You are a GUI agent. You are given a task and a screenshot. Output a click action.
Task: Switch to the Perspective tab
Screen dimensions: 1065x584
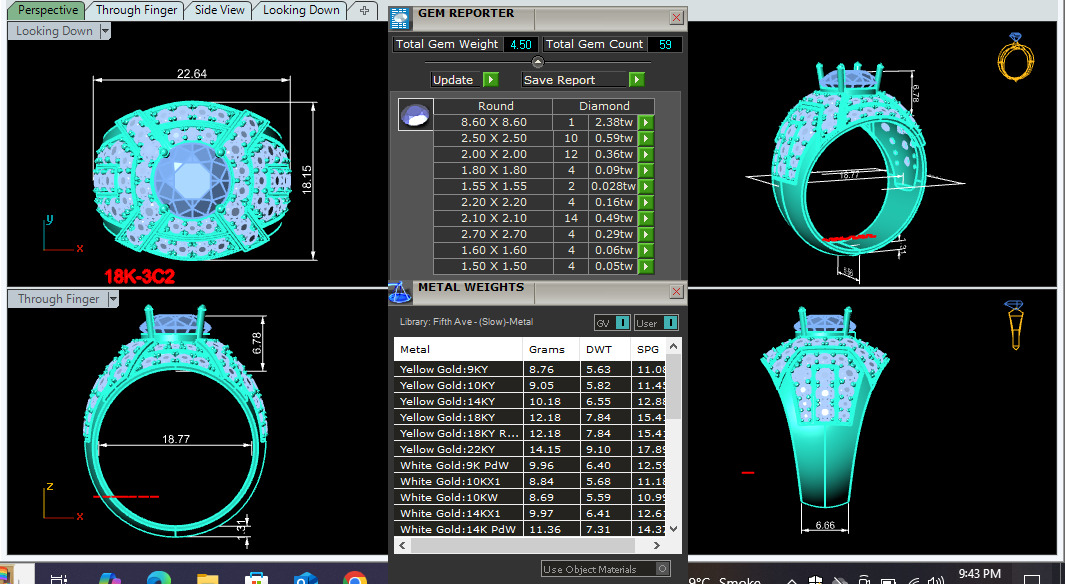pos(46,10)
